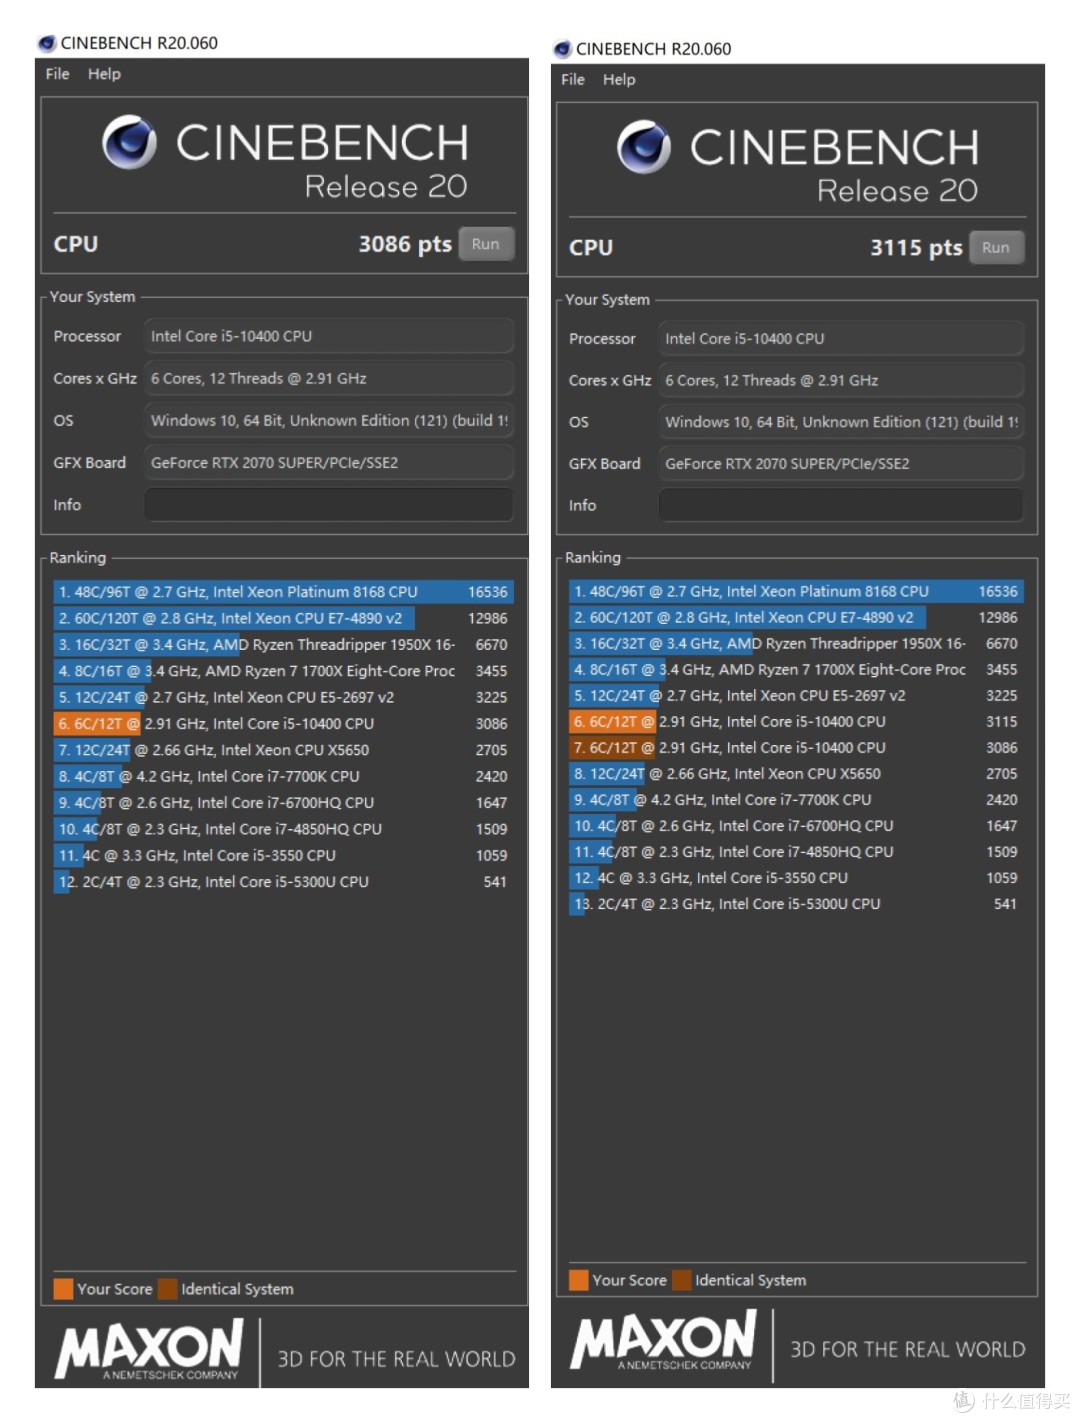Click MAXON logo in left window

tap(149, 1348)
